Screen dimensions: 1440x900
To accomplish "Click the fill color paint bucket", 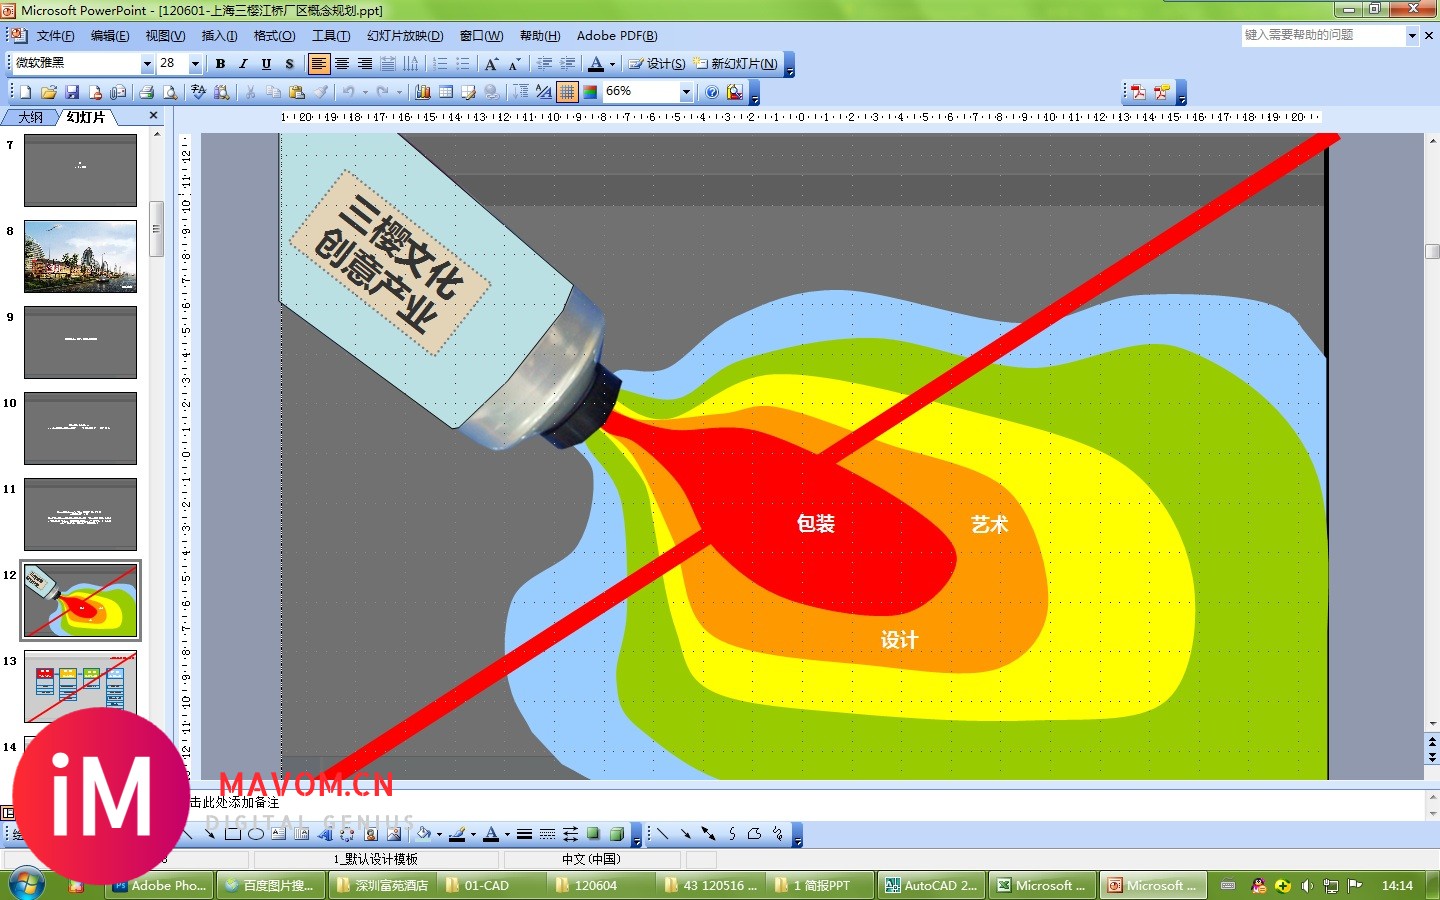I will pos(424,834).
